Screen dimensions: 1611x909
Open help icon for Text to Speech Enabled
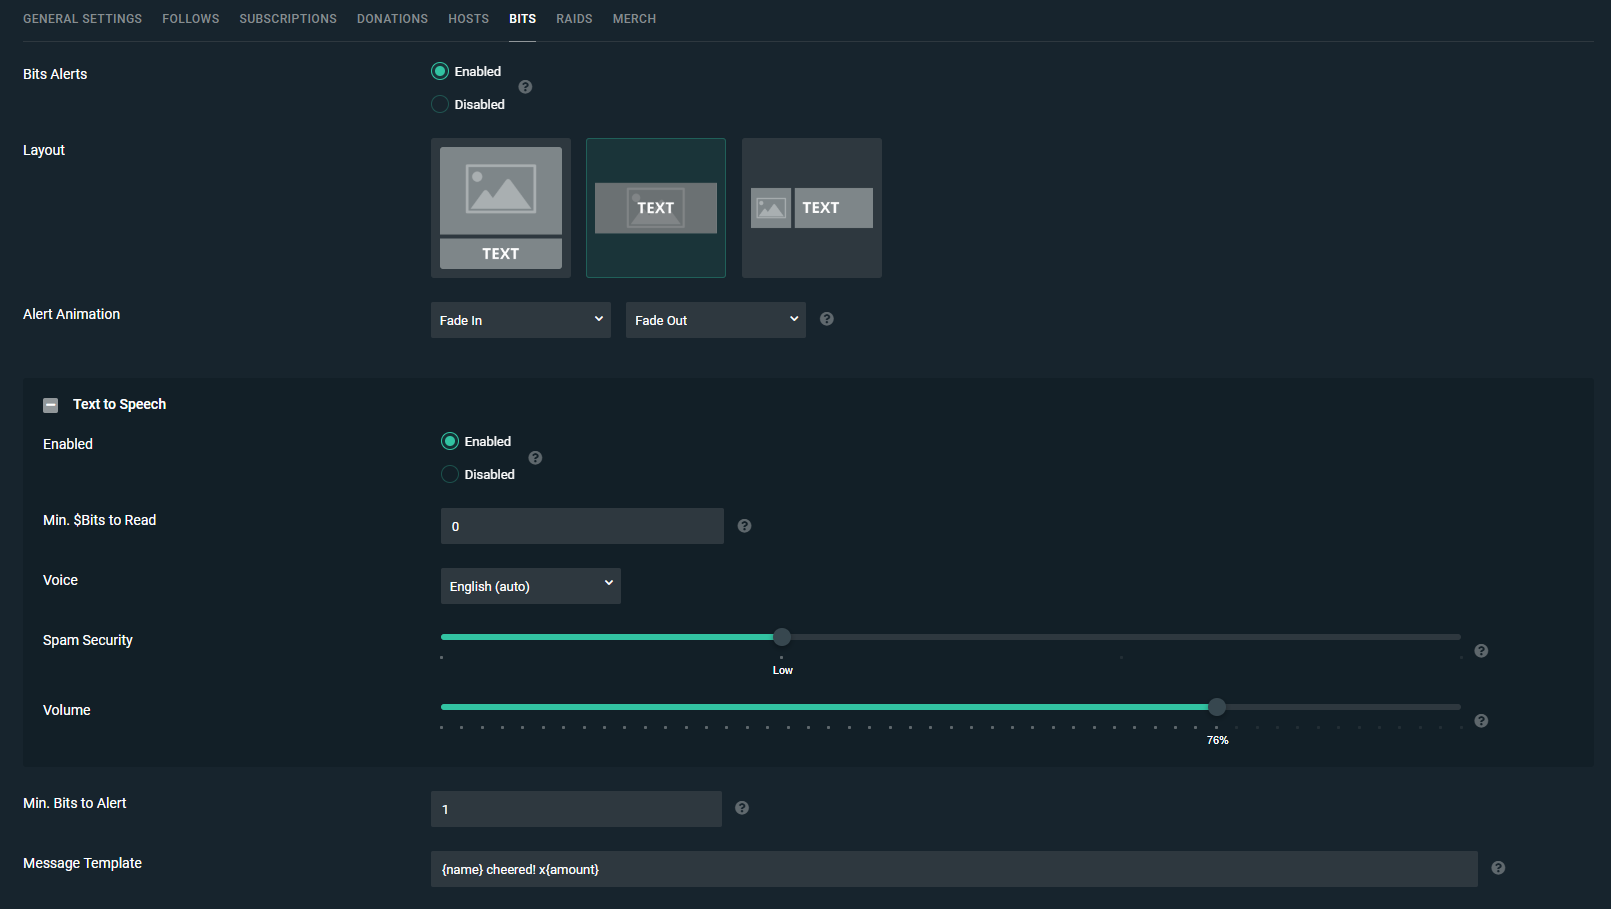click(x=535, y=458)
